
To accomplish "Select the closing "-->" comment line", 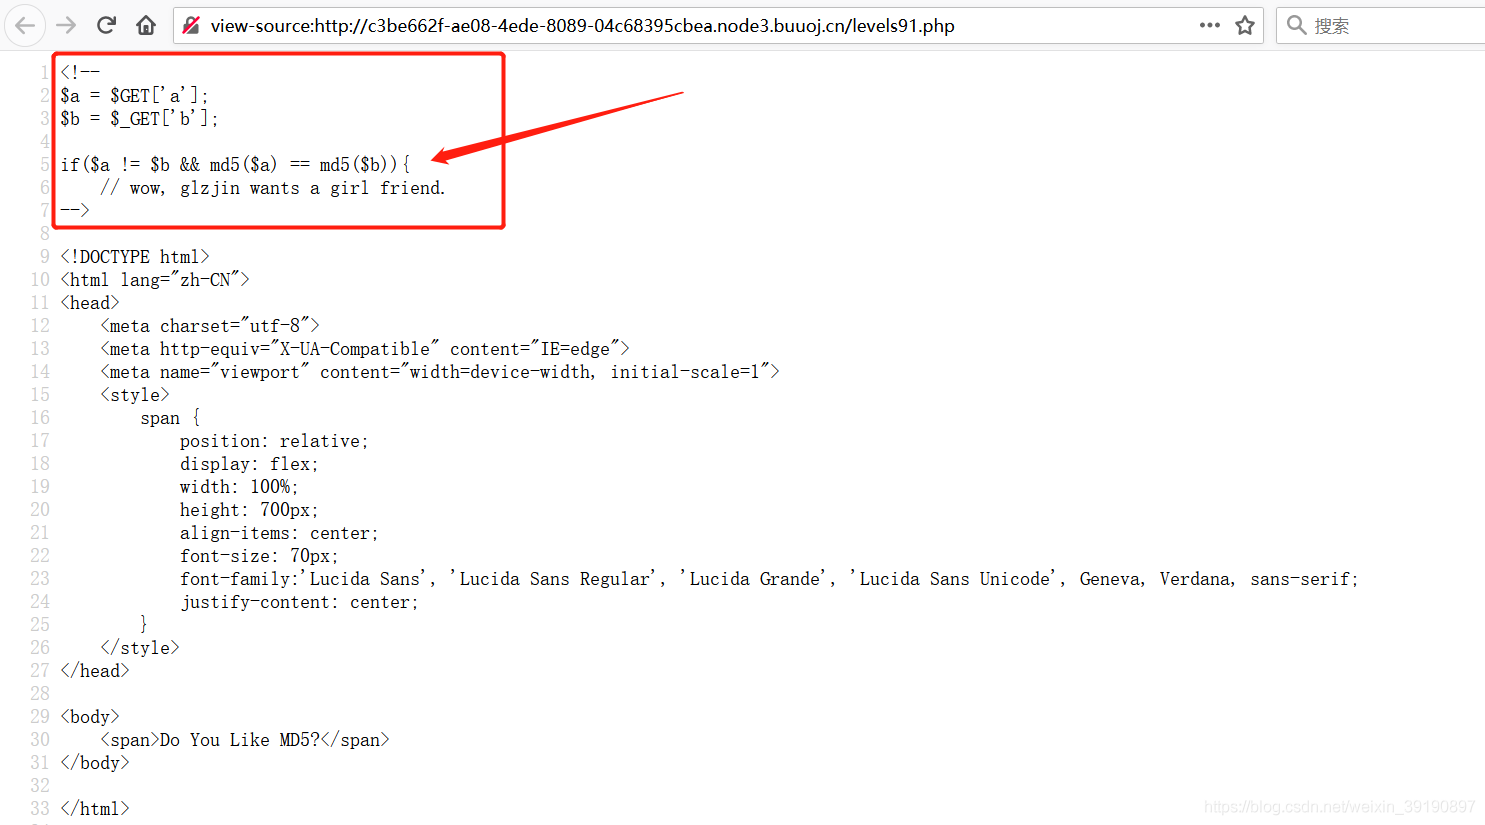I will [x=75, y=210].
